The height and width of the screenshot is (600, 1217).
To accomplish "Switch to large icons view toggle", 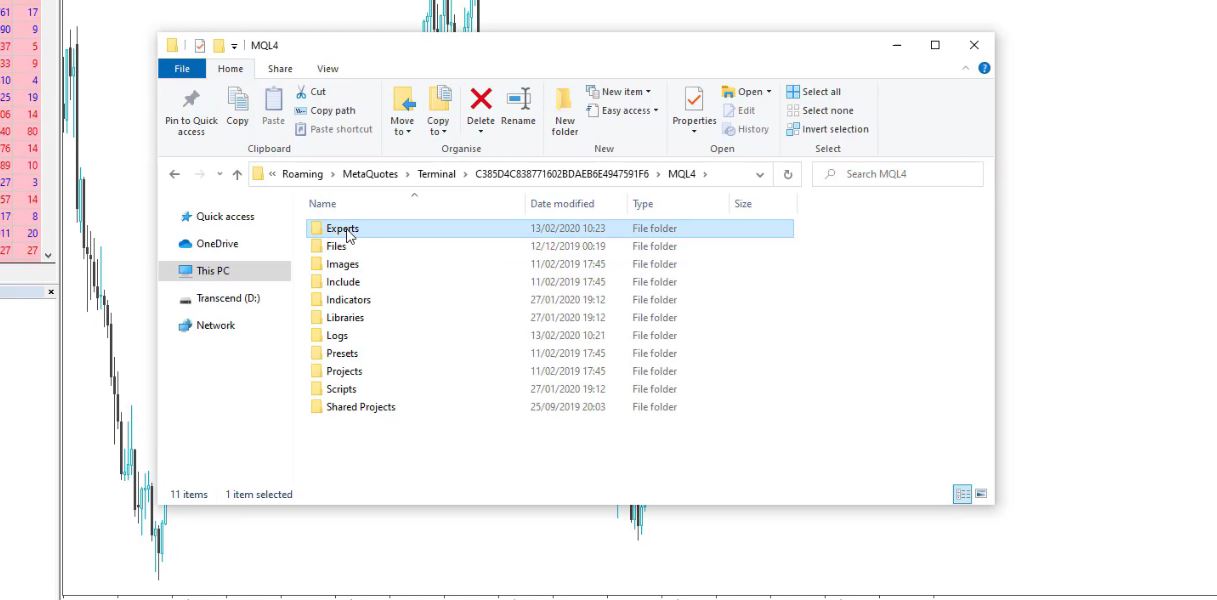I will [981, 494].
